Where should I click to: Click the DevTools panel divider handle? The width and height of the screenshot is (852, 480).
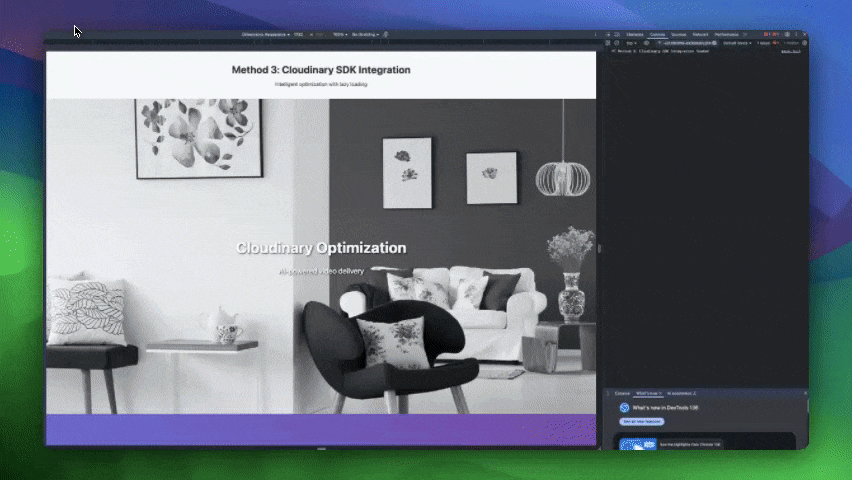click(x=599, y=248)
